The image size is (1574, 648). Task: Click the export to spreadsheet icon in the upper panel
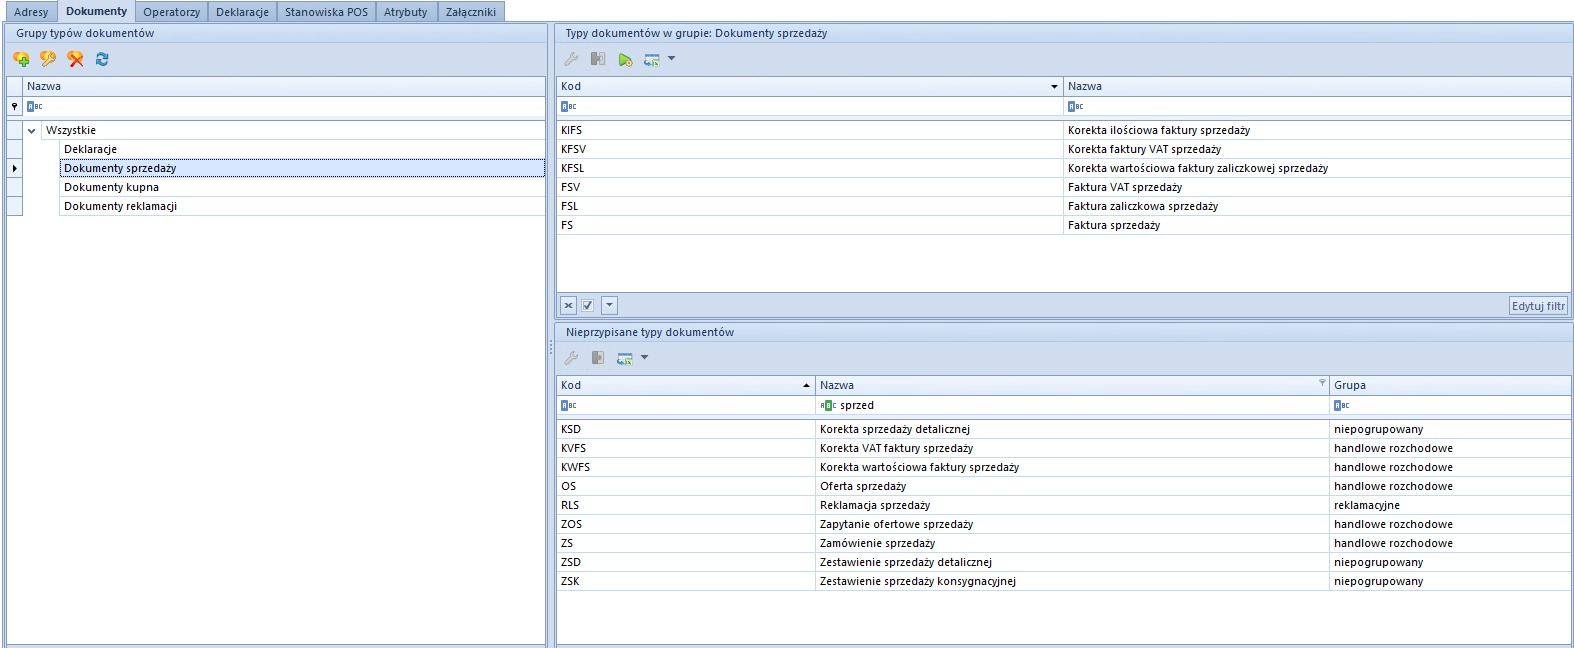tap(652, 59)
